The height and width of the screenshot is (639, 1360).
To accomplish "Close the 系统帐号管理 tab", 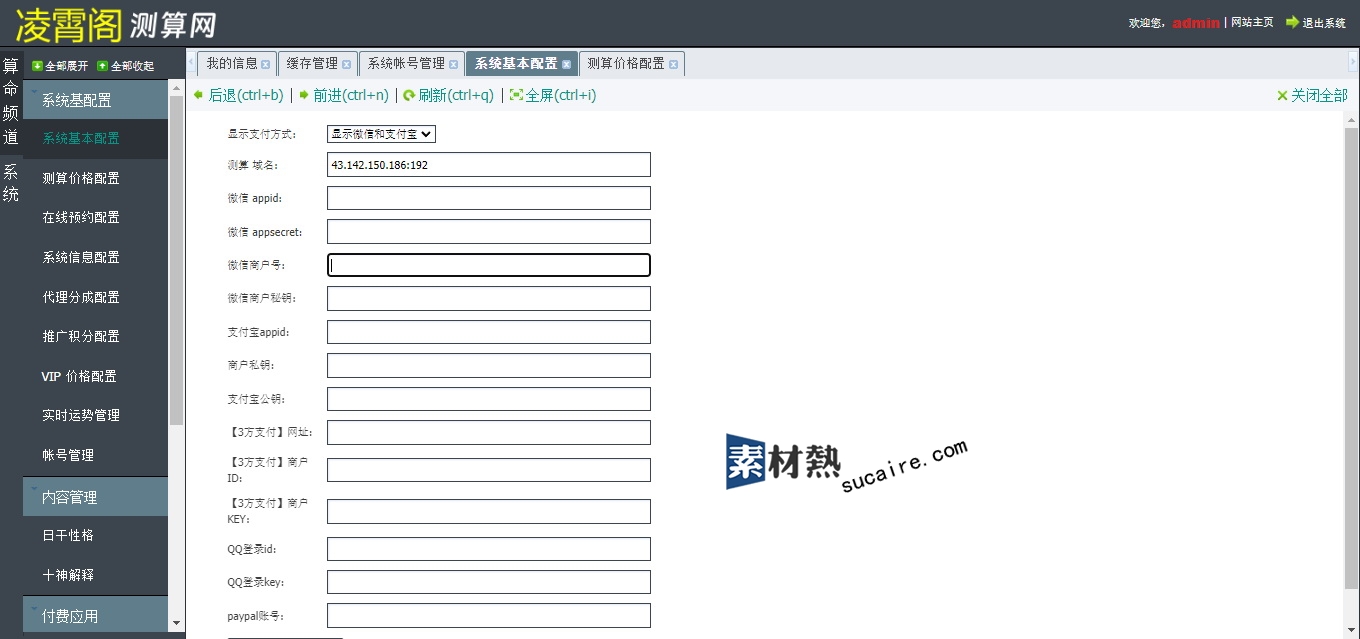I will [454, 65].
